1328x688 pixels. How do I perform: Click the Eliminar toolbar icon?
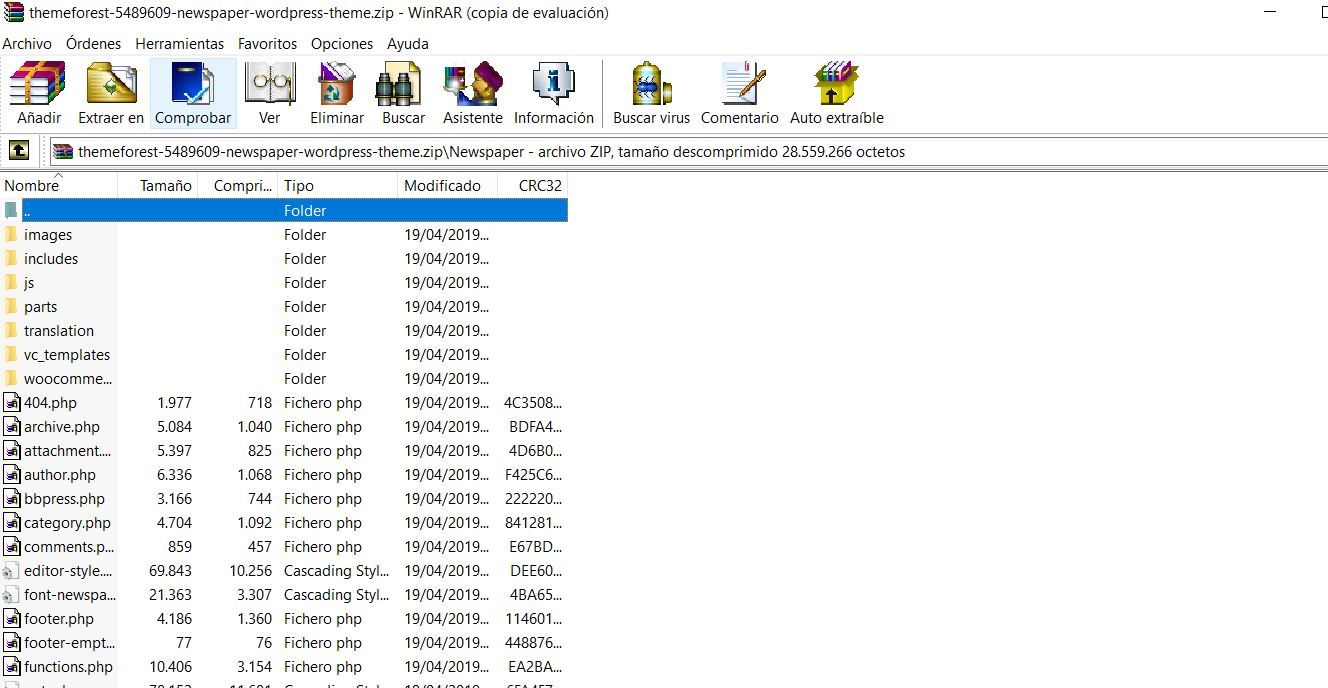pos(337,84)
